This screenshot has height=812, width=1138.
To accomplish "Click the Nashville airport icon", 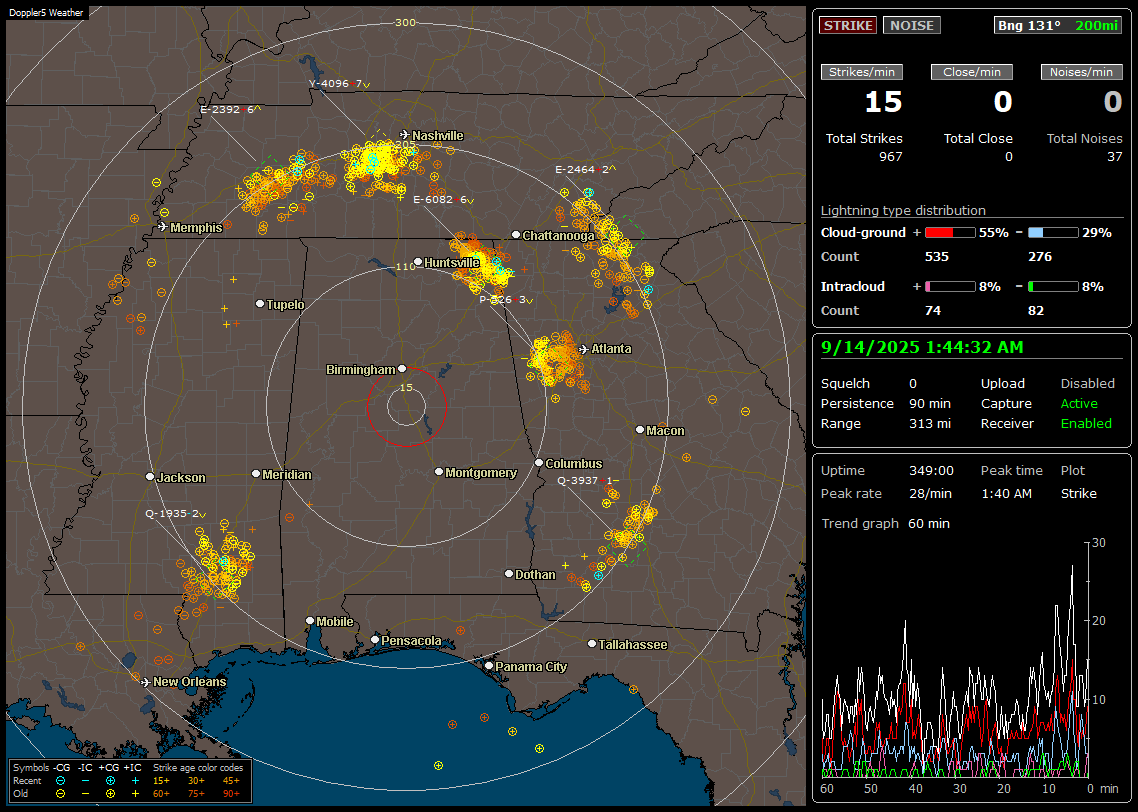I will pos(404,134).
